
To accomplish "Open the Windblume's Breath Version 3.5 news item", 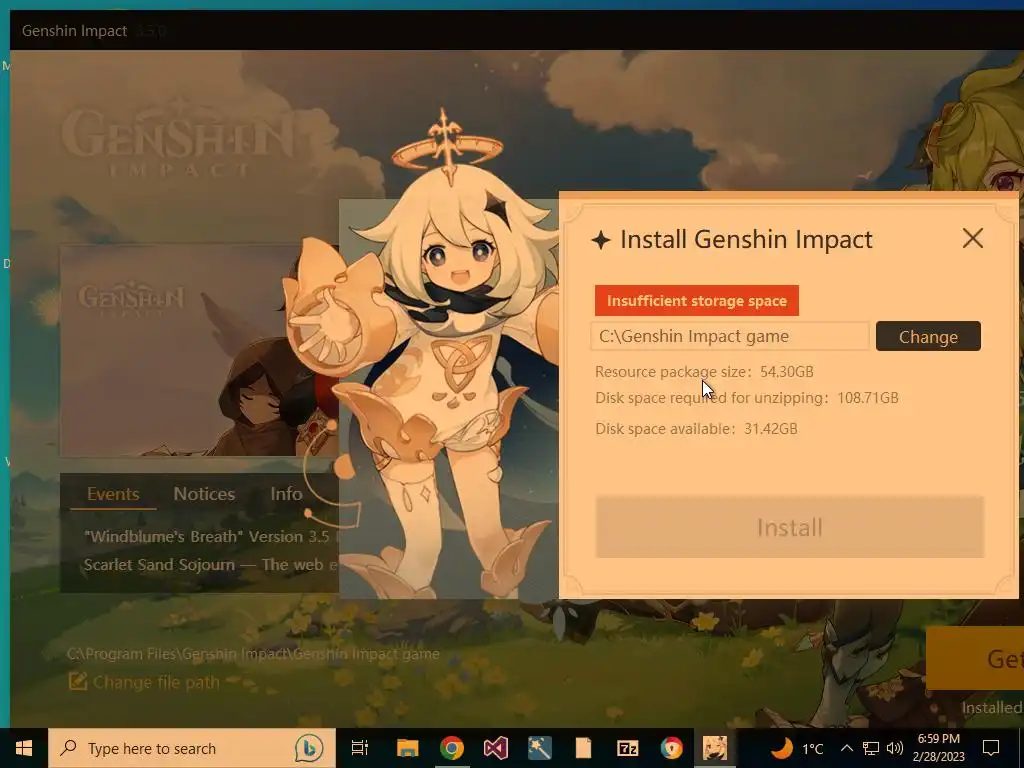I will [212, 537].
